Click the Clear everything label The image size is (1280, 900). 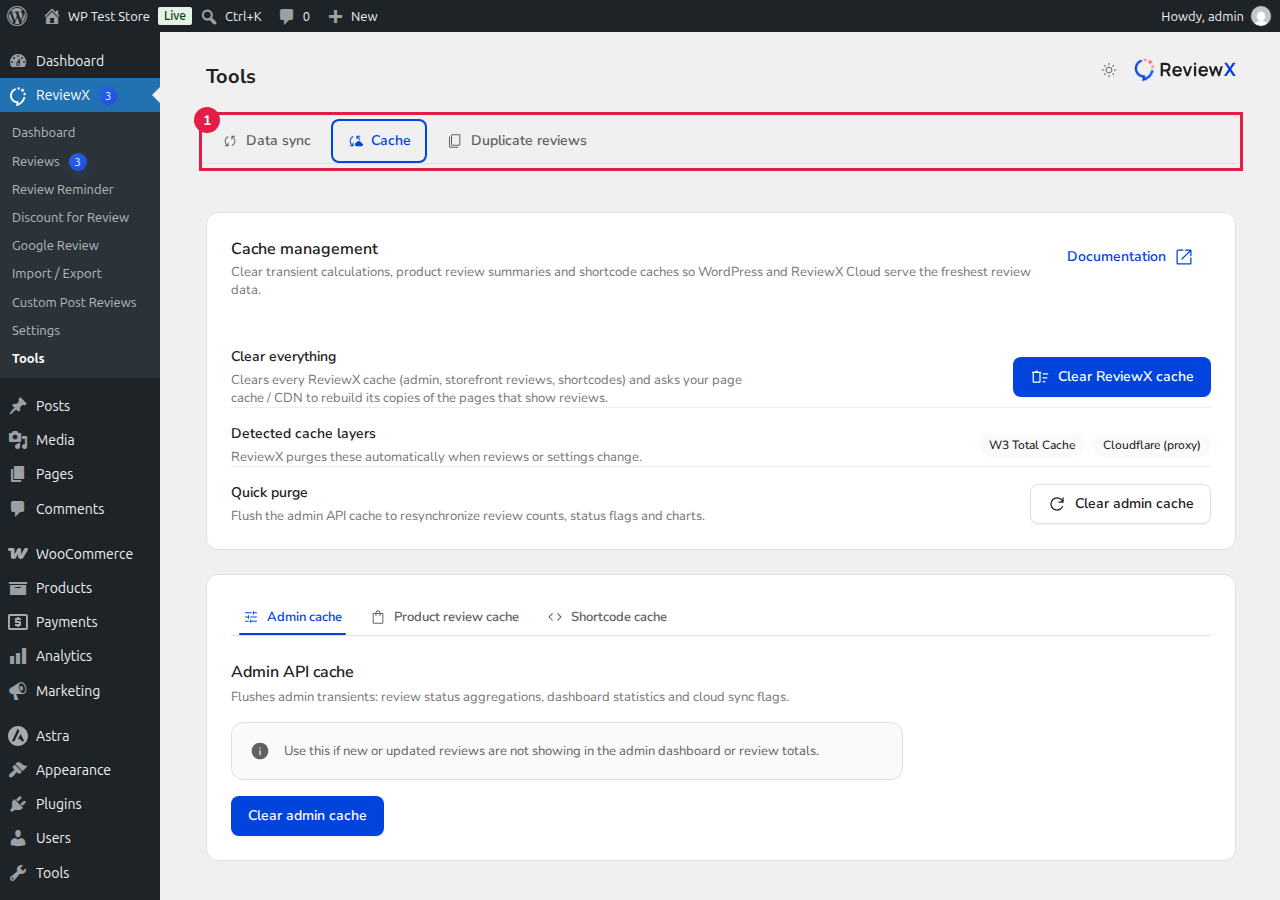(x=284, y=357)
